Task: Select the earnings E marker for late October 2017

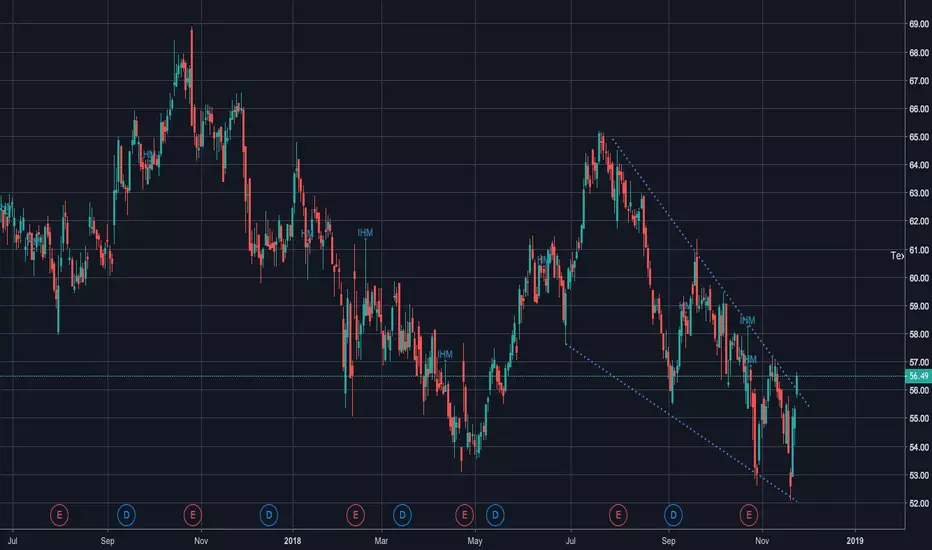Action: coord(193,515)
